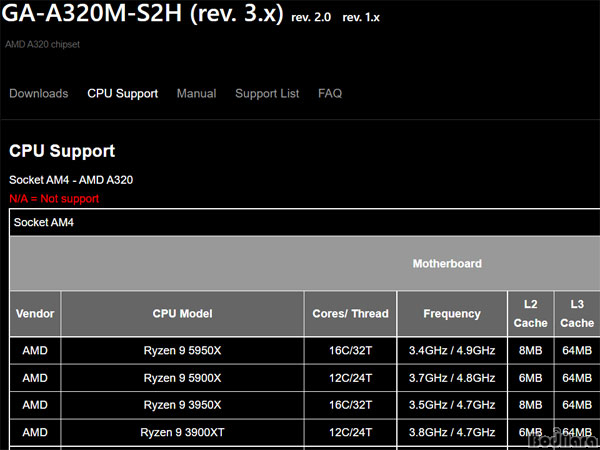The width and height of the screenshot is (600, 450).
Task: Click the CPU Model column header
Action: click(x=183, y=314)
